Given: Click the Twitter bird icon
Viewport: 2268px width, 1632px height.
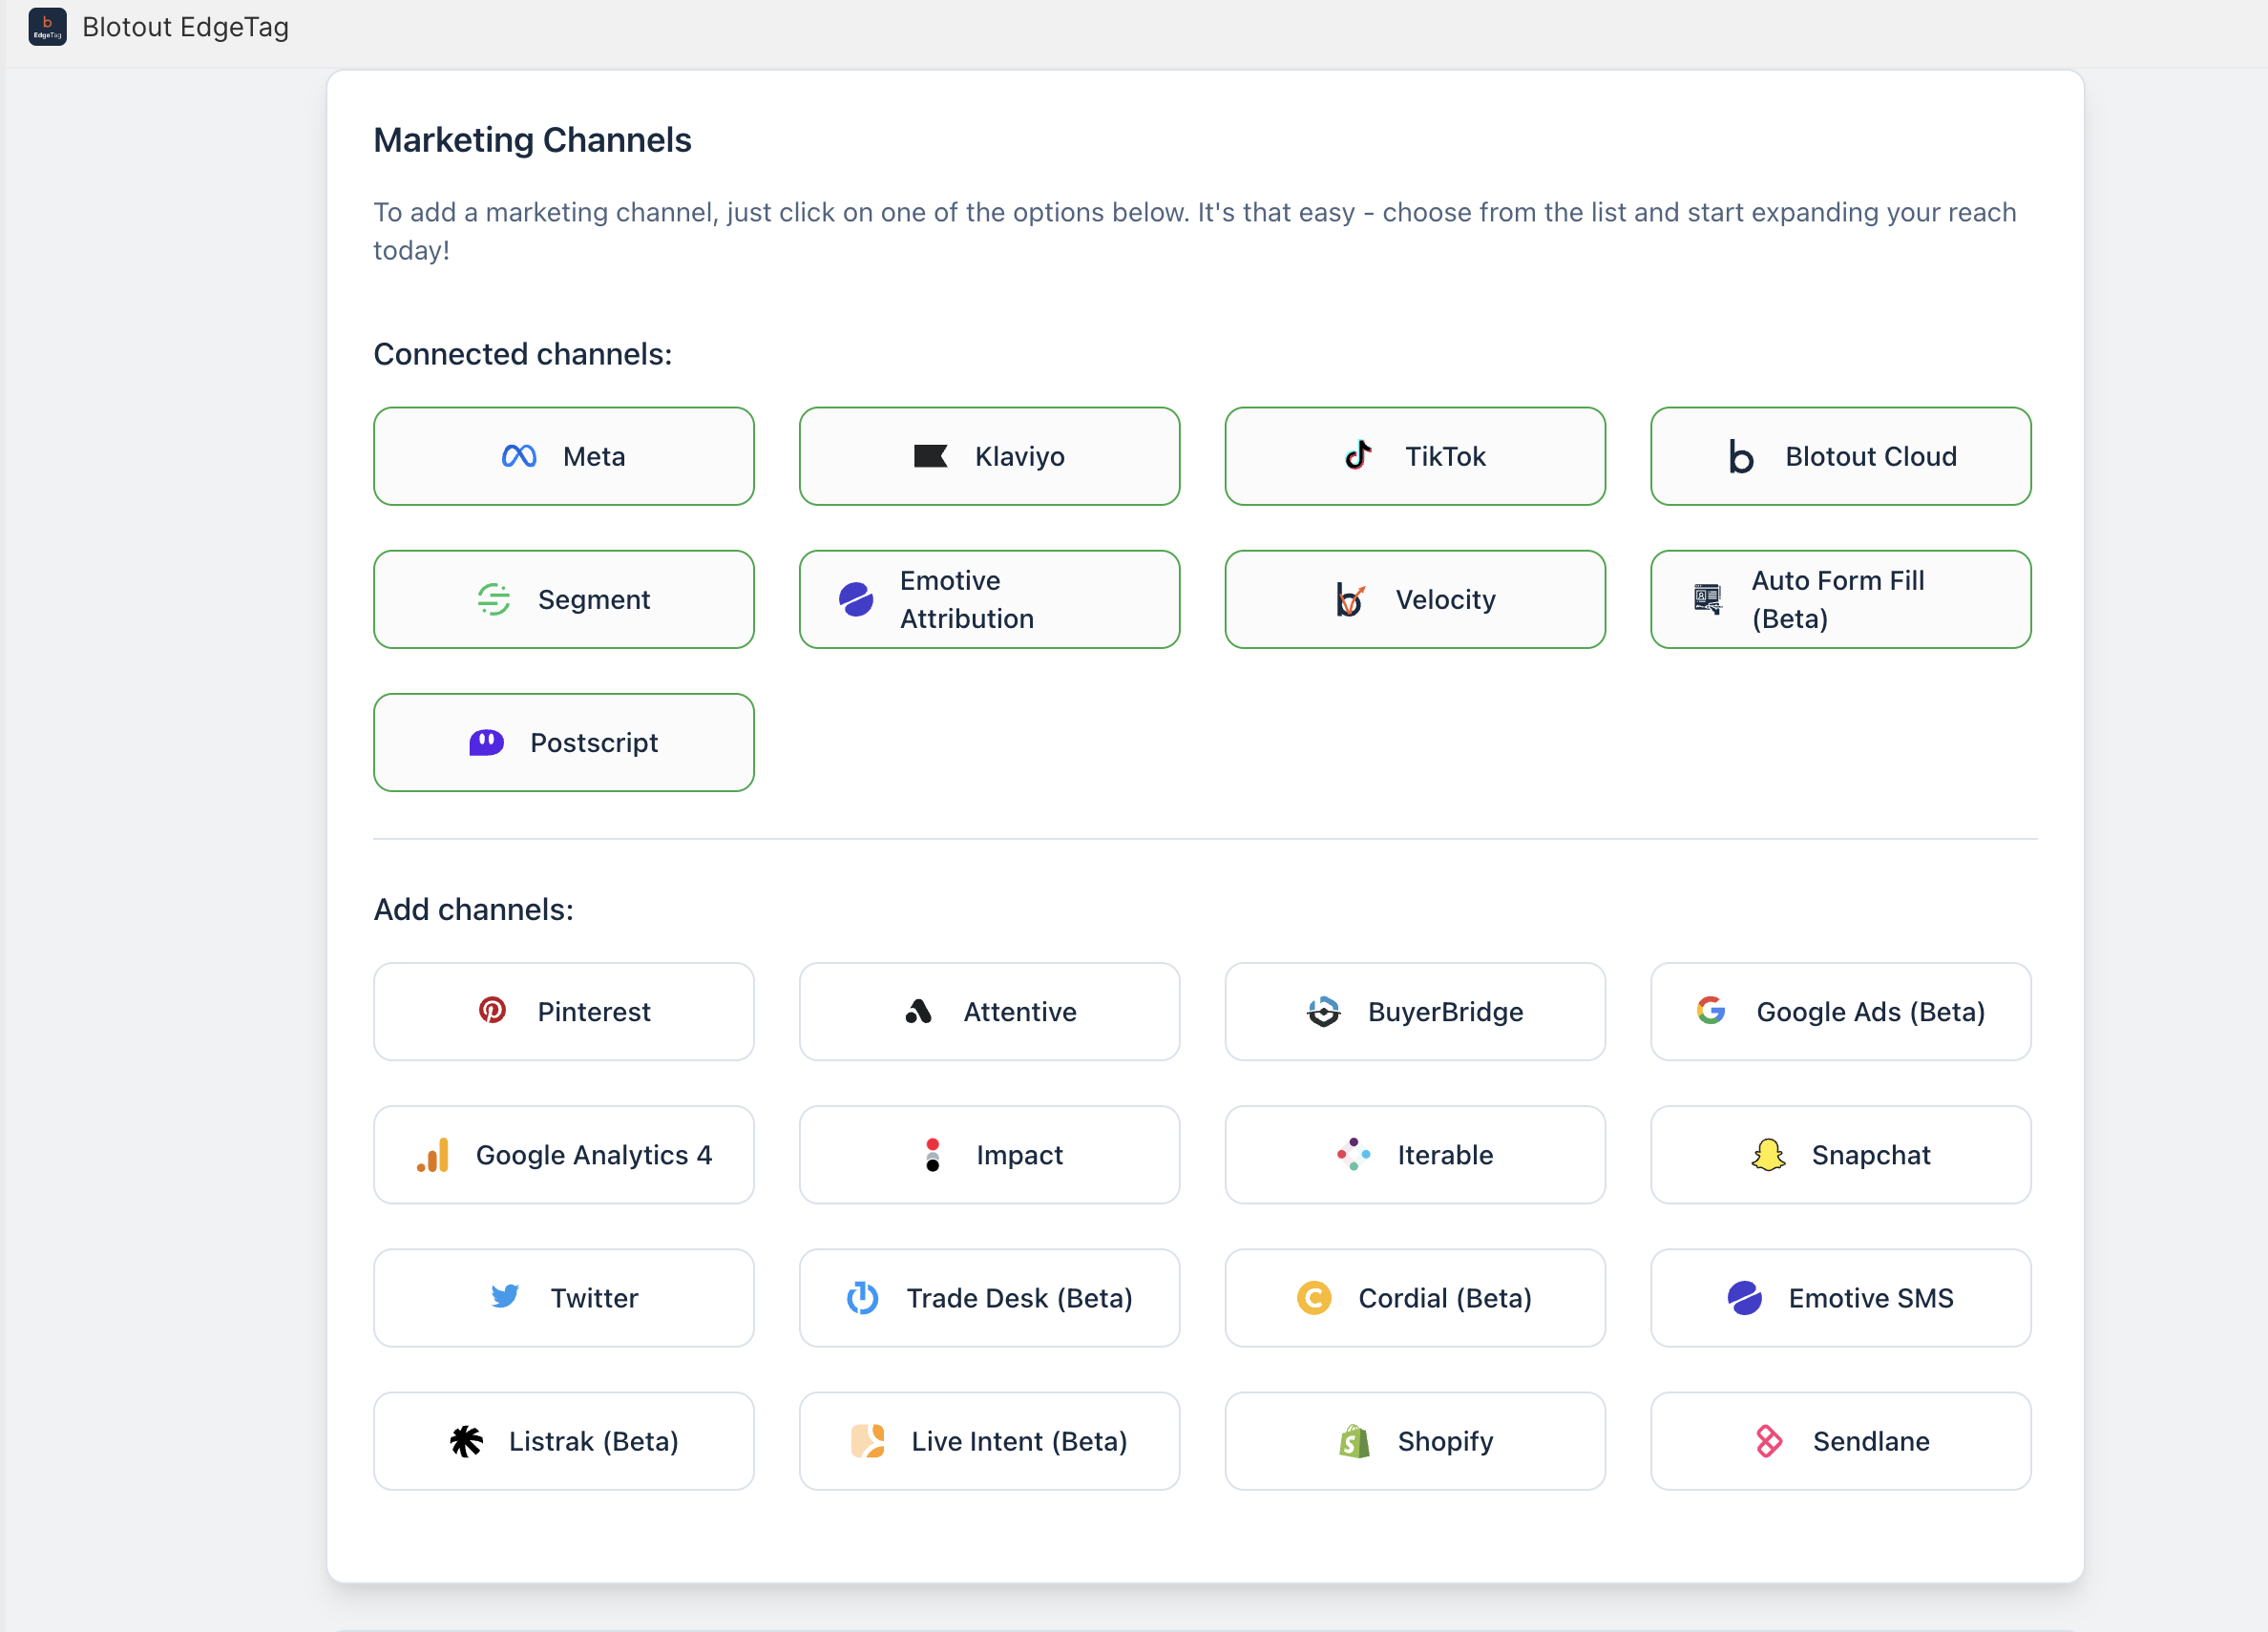Looking at the screenshot, I should [505, 1297].
